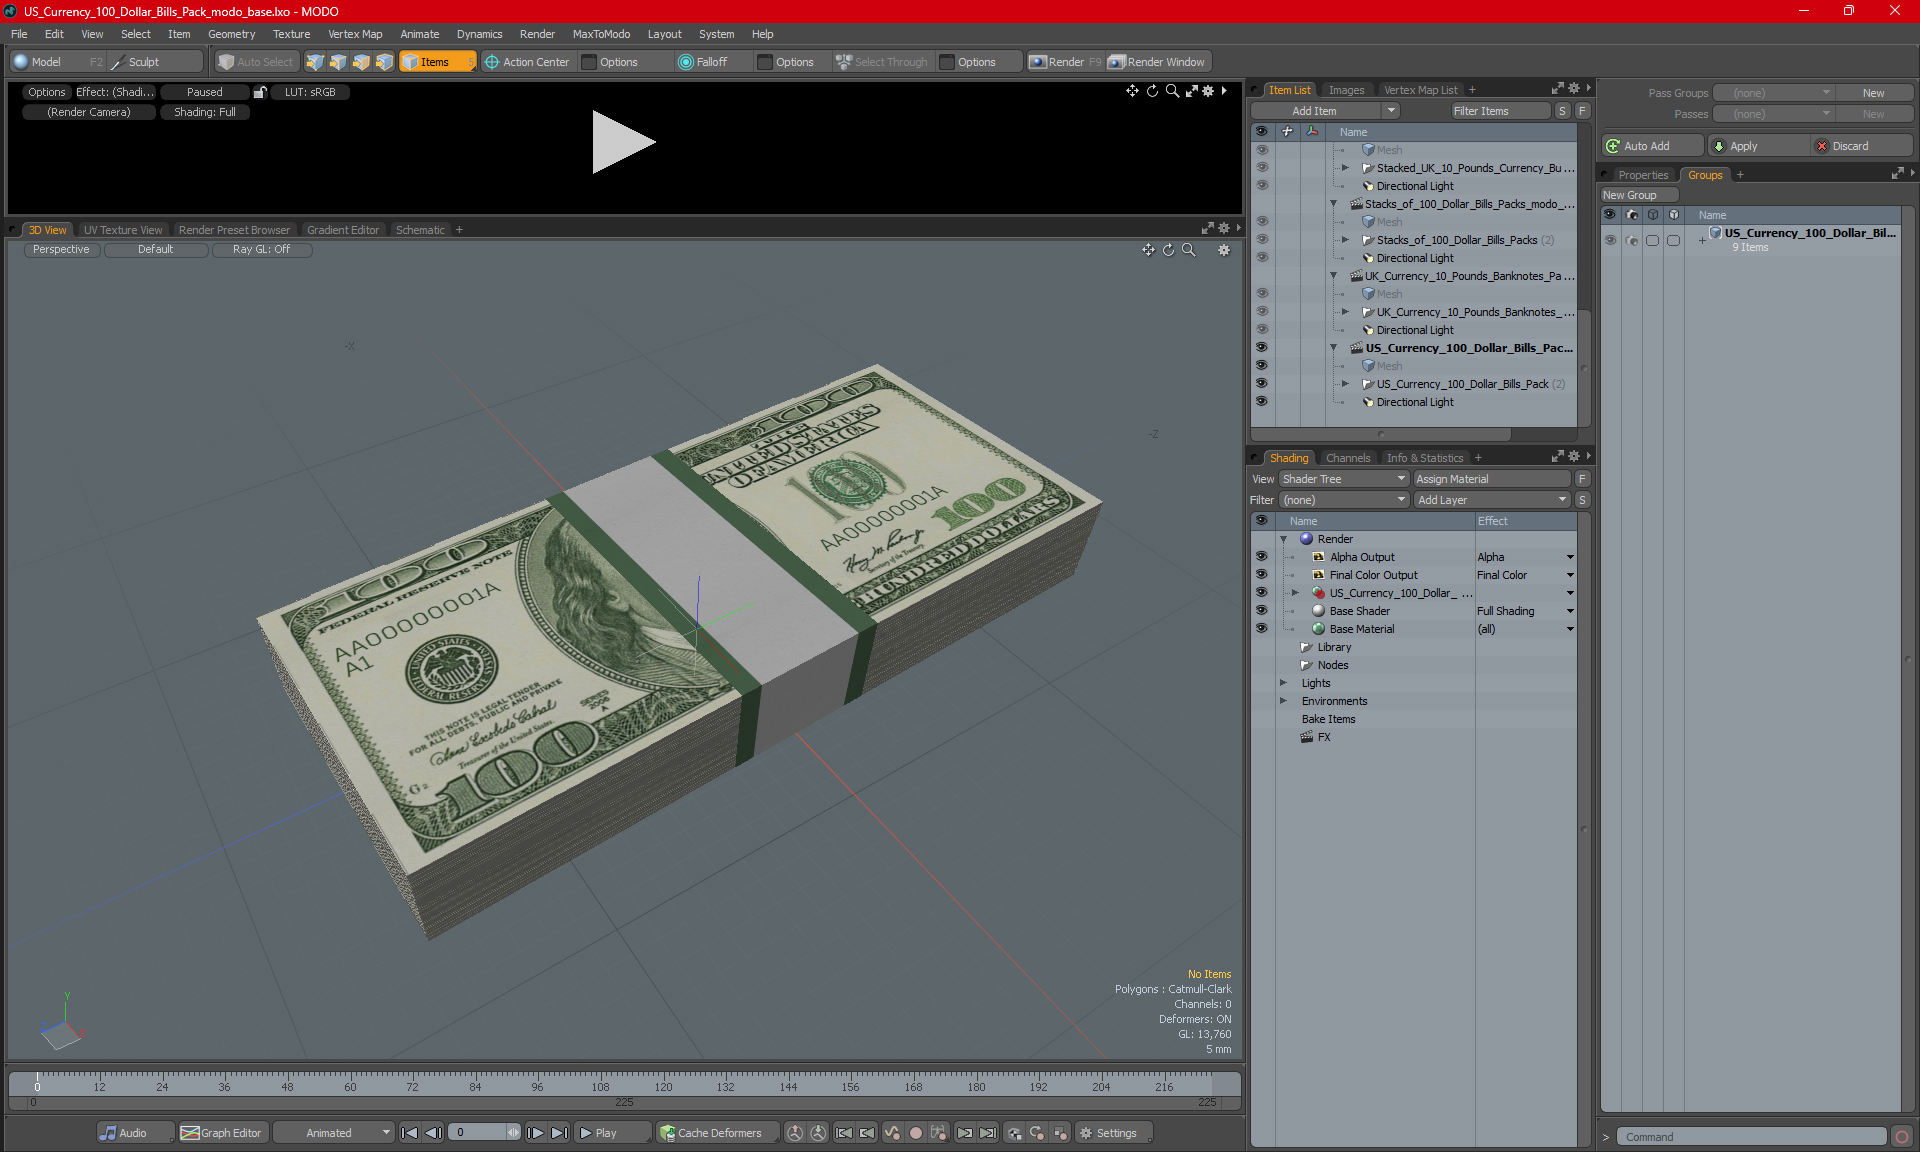Viewport: 1920px width, 1152px height.
Task: Click the New Group button
Action: click(x=1639, y=195)
